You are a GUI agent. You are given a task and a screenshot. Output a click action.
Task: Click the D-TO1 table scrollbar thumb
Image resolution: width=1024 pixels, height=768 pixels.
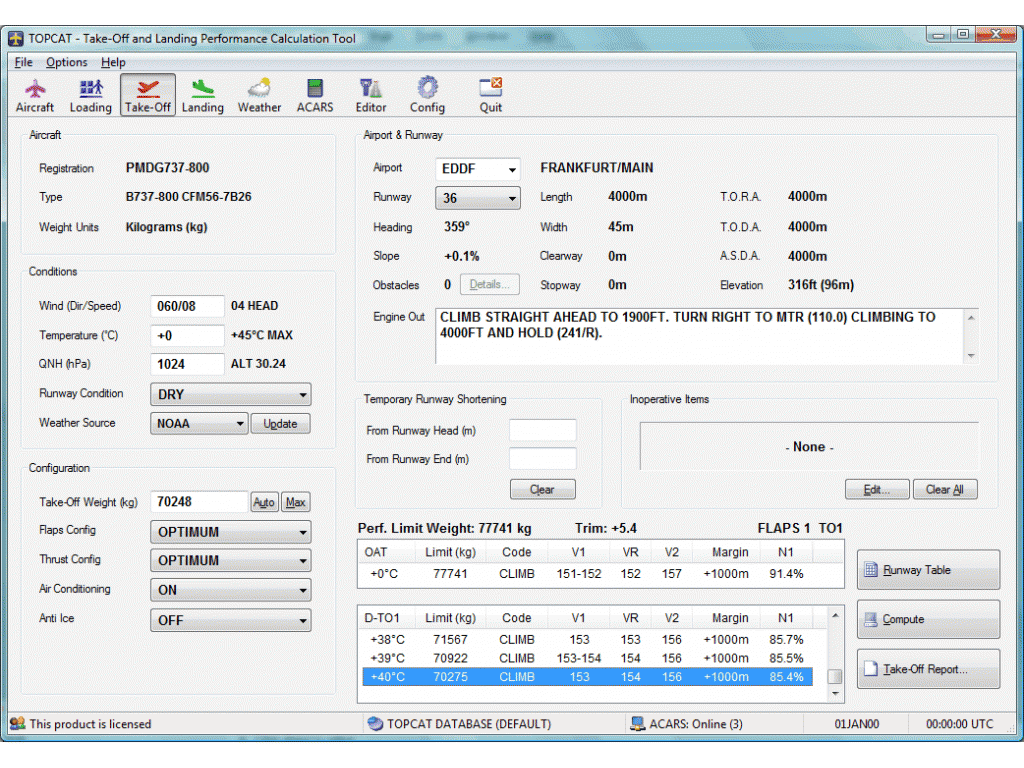tap(835, 677)
